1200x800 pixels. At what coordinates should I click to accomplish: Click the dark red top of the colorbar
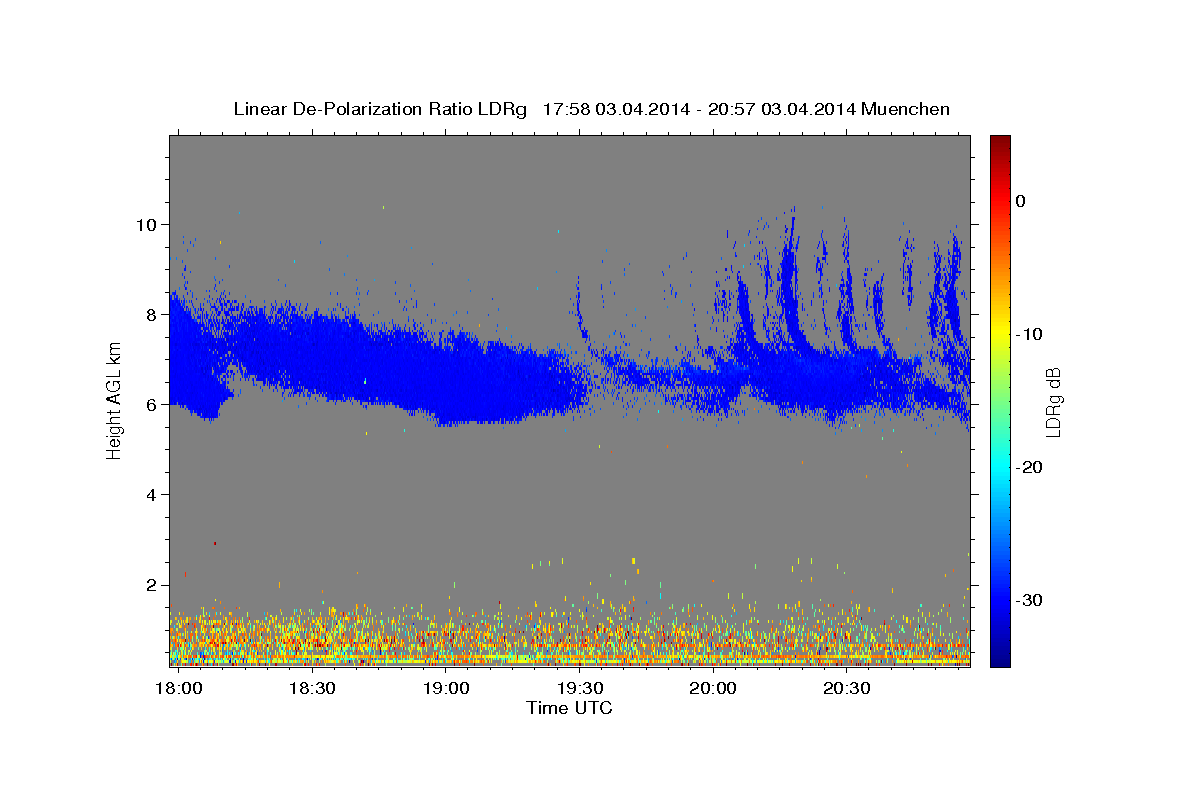click(x=1000, y=143)
